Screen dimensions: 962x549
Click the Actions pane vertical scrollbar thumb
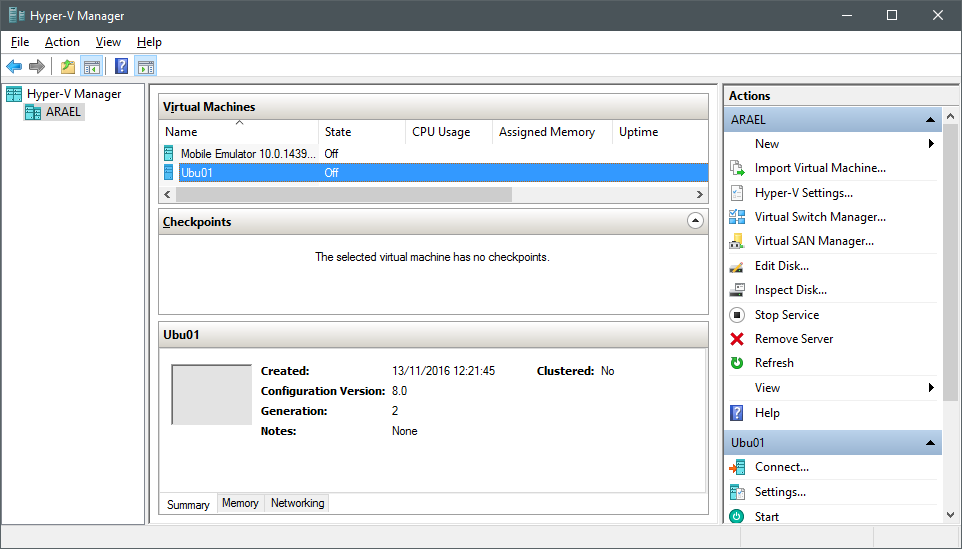click(x=950, y=262)
